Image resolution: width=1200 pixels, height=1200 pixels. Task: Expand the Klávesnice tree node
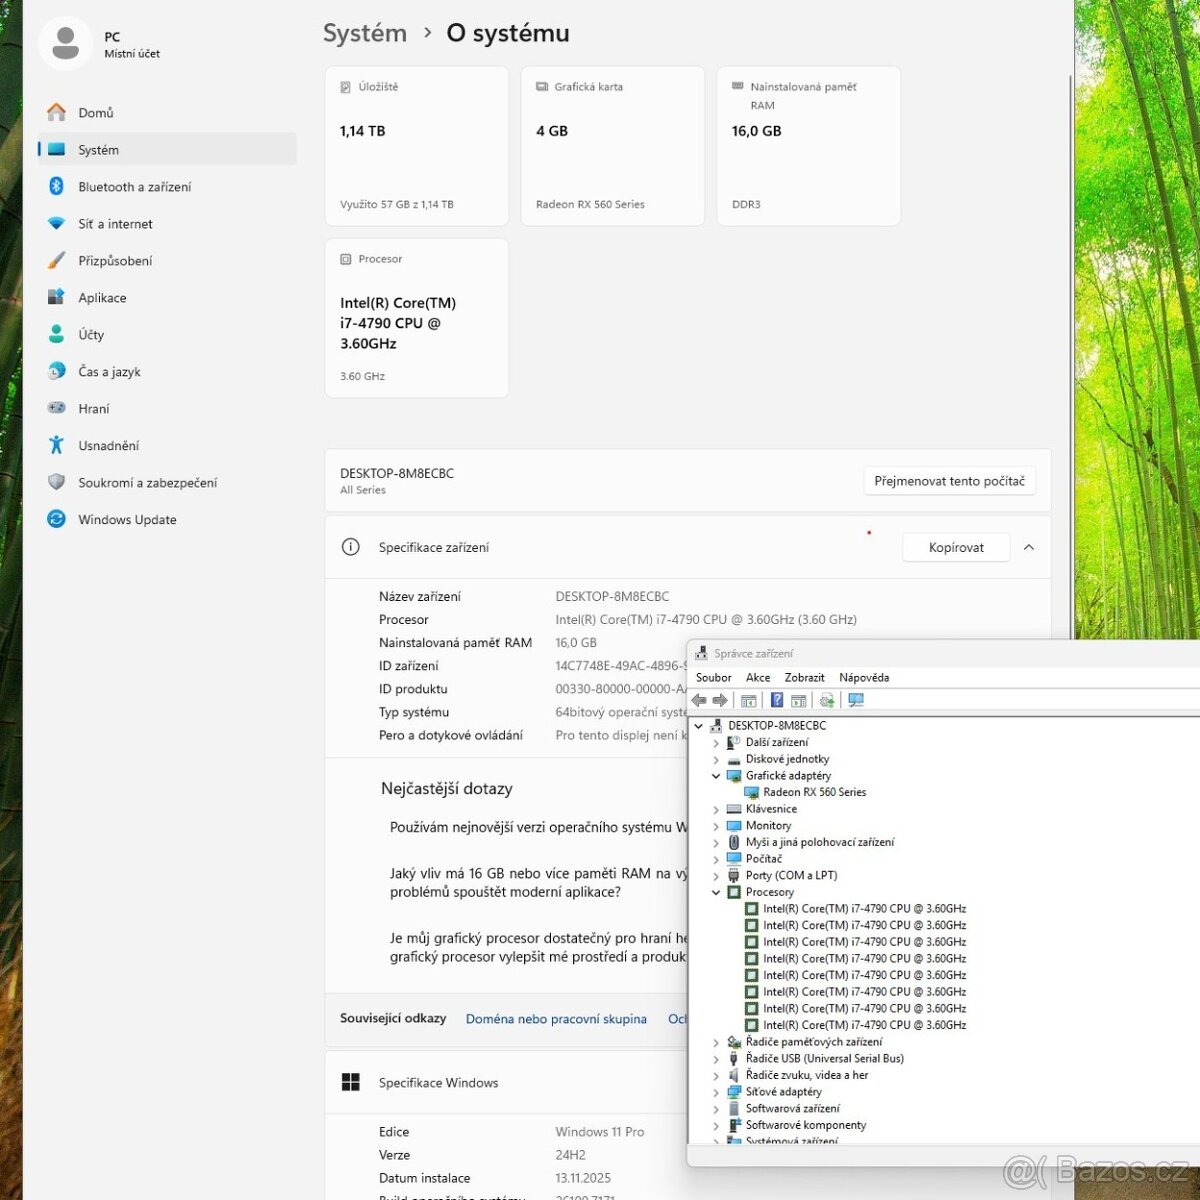coord(716,809)
